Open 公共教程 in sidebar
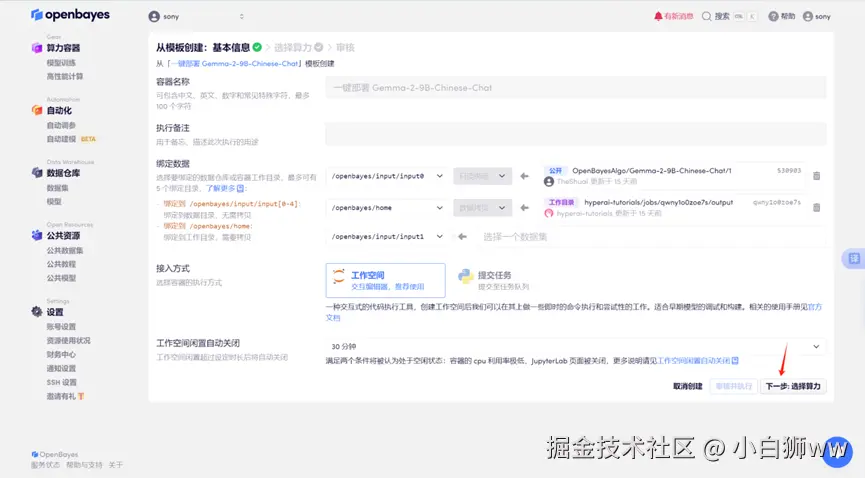This screenshot has width=865, height=478. pos(61,264)
